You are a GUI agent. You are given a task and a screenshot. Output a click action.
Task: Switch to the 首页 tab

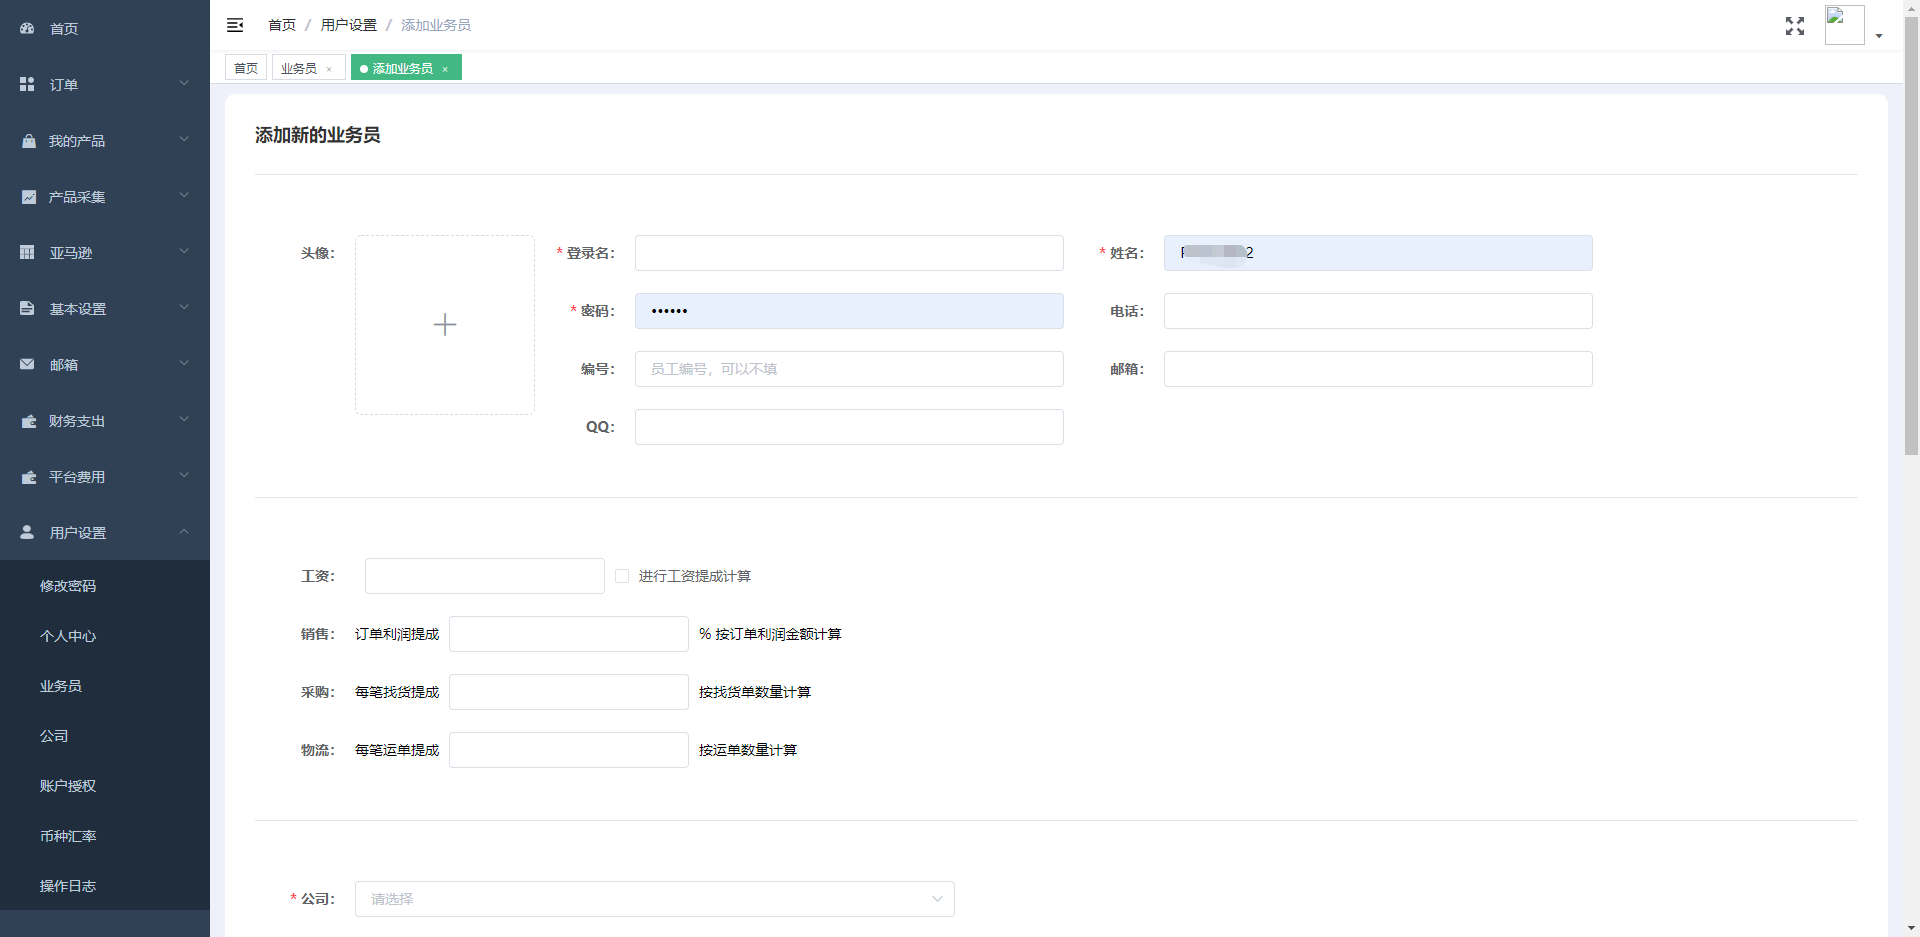pyautogui.click(x=246, y=68)
